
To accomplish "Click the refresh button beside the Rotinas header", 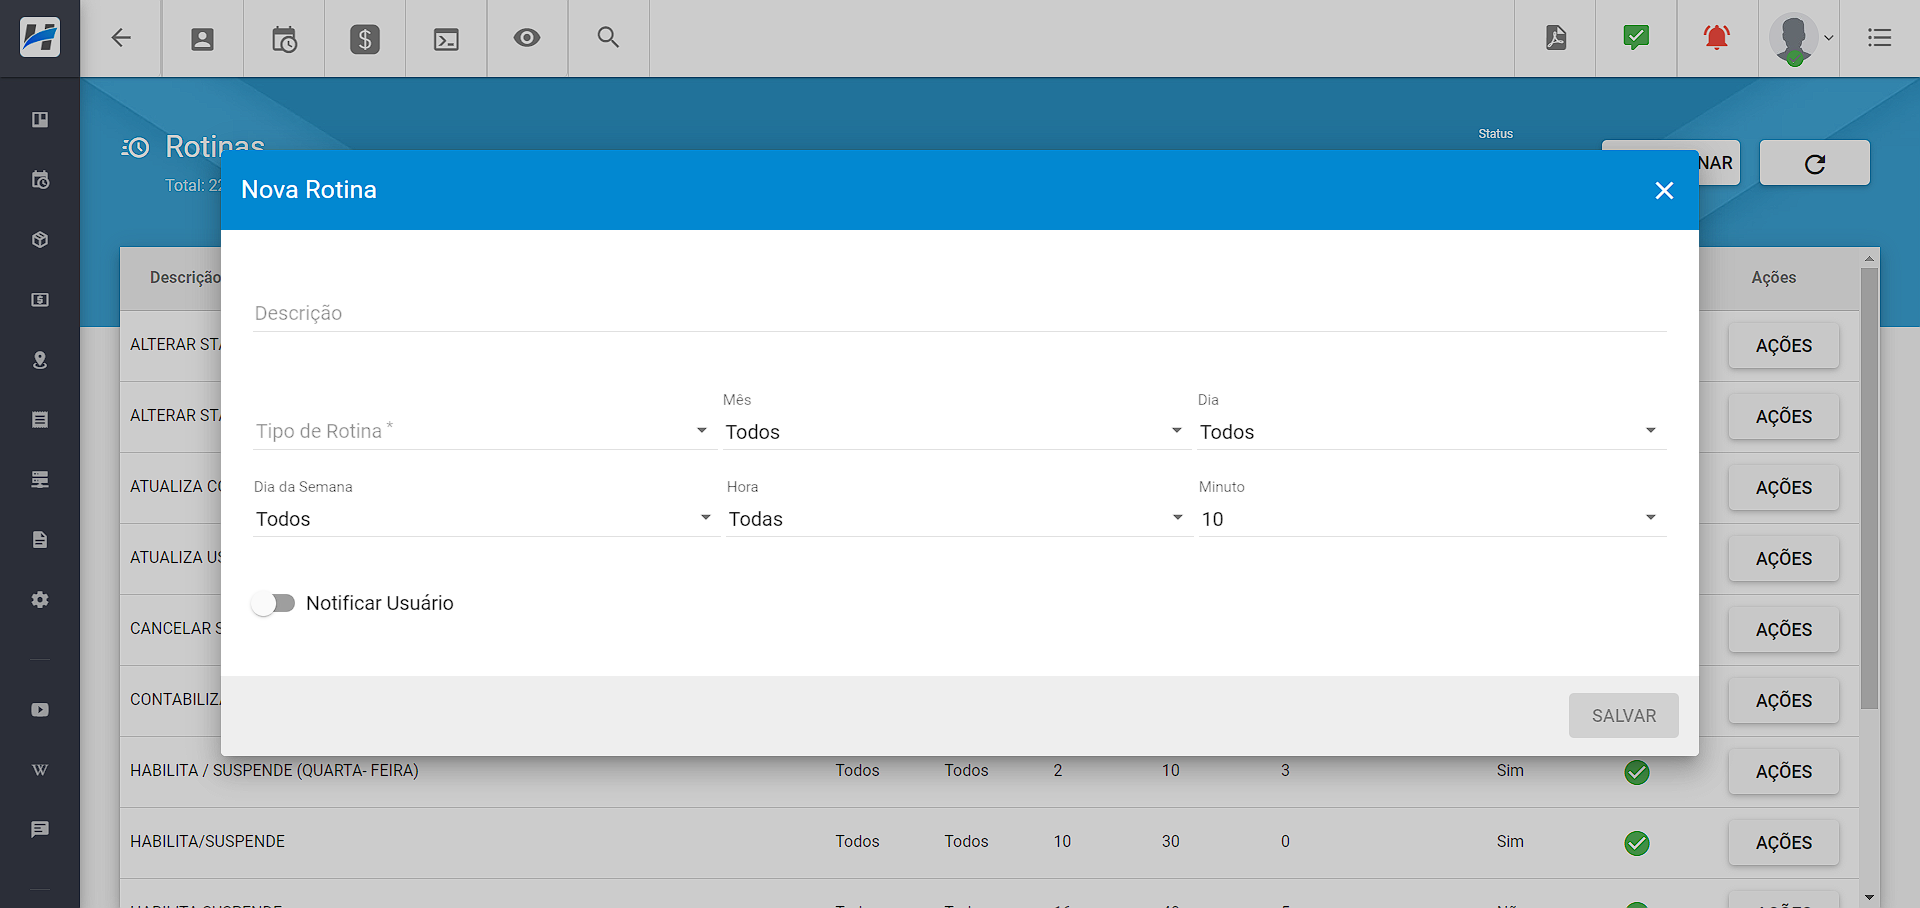I will (x=1815, y=163).
